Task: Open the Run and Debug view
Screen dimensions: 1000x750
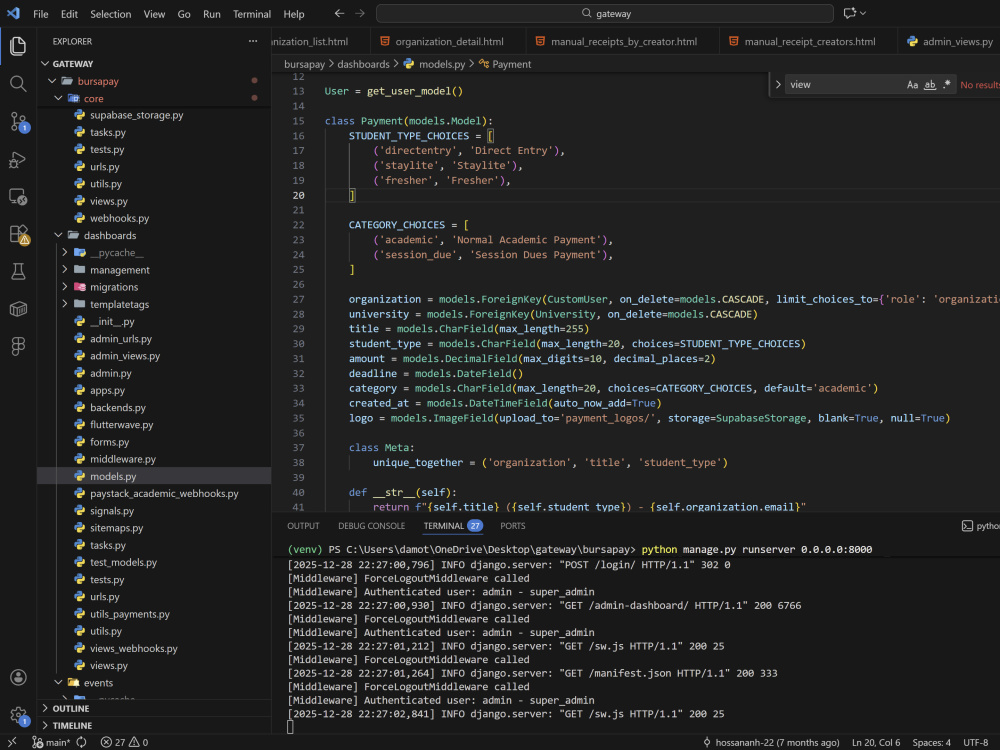Action: click(x=18, y=159)
